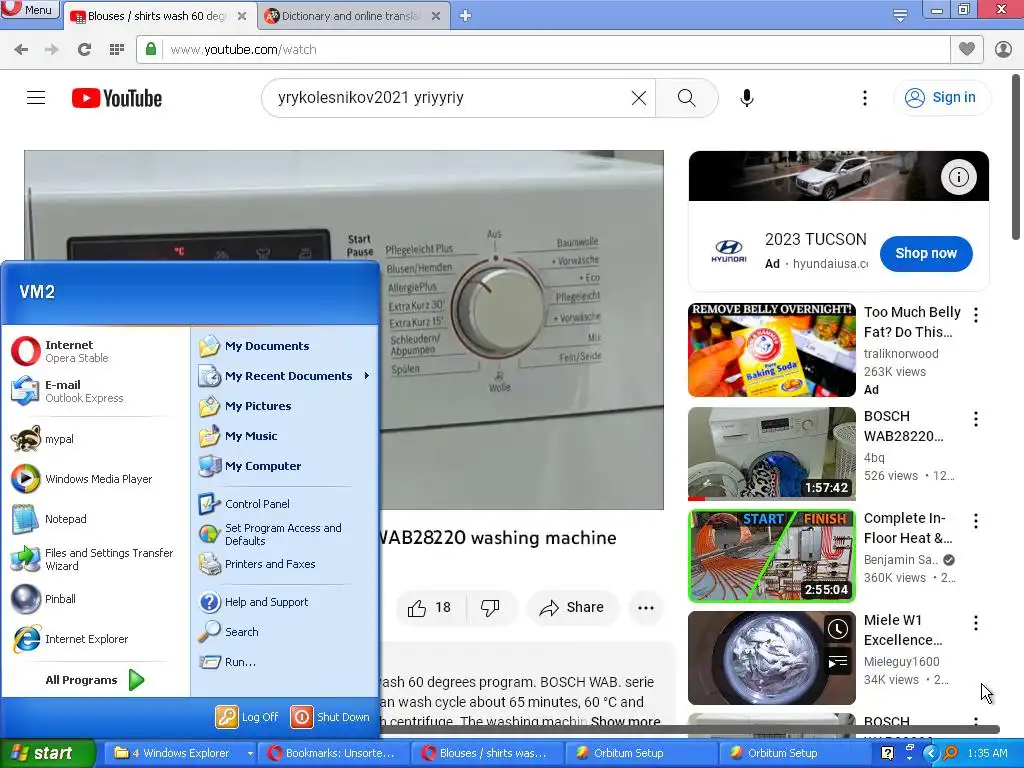Screen dimensions: 1024x768
Task: Click the Shut Down button
Action: [x=330, y=716]
